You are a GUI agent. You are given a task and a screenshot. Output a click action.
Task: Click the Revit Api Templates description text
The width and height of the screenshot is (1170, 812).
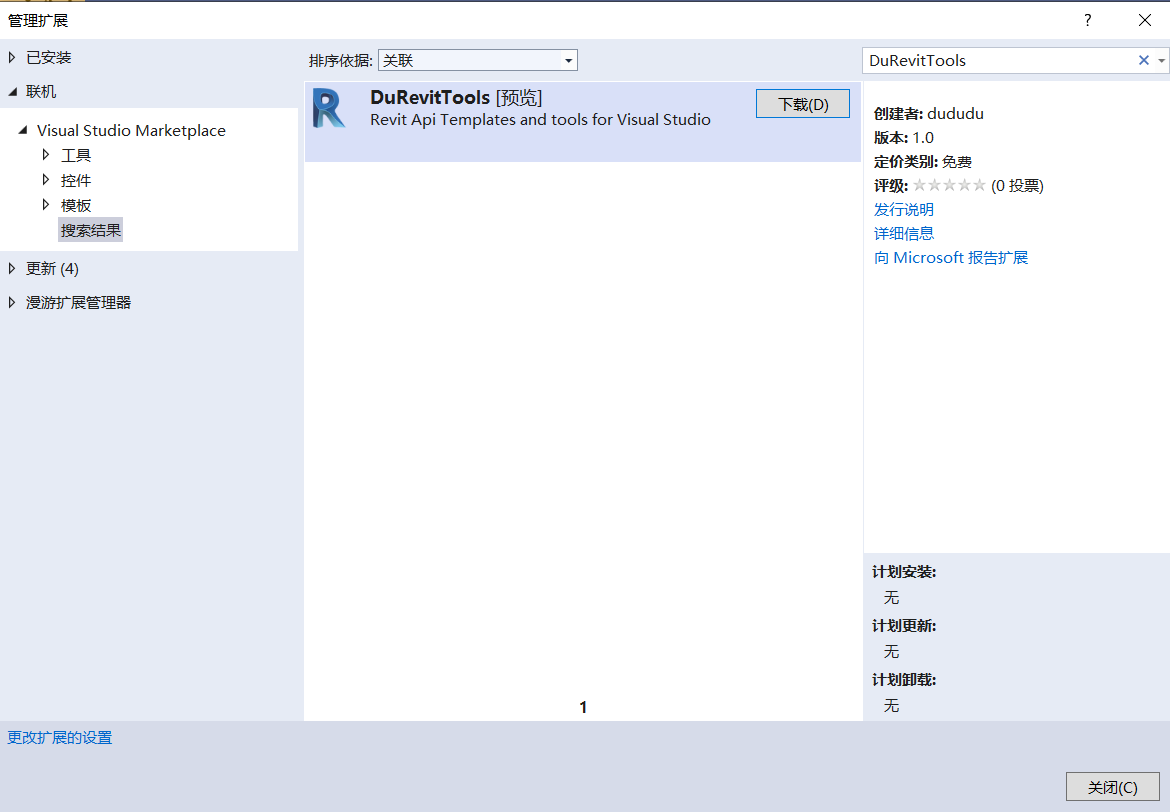tap(540, 119)
